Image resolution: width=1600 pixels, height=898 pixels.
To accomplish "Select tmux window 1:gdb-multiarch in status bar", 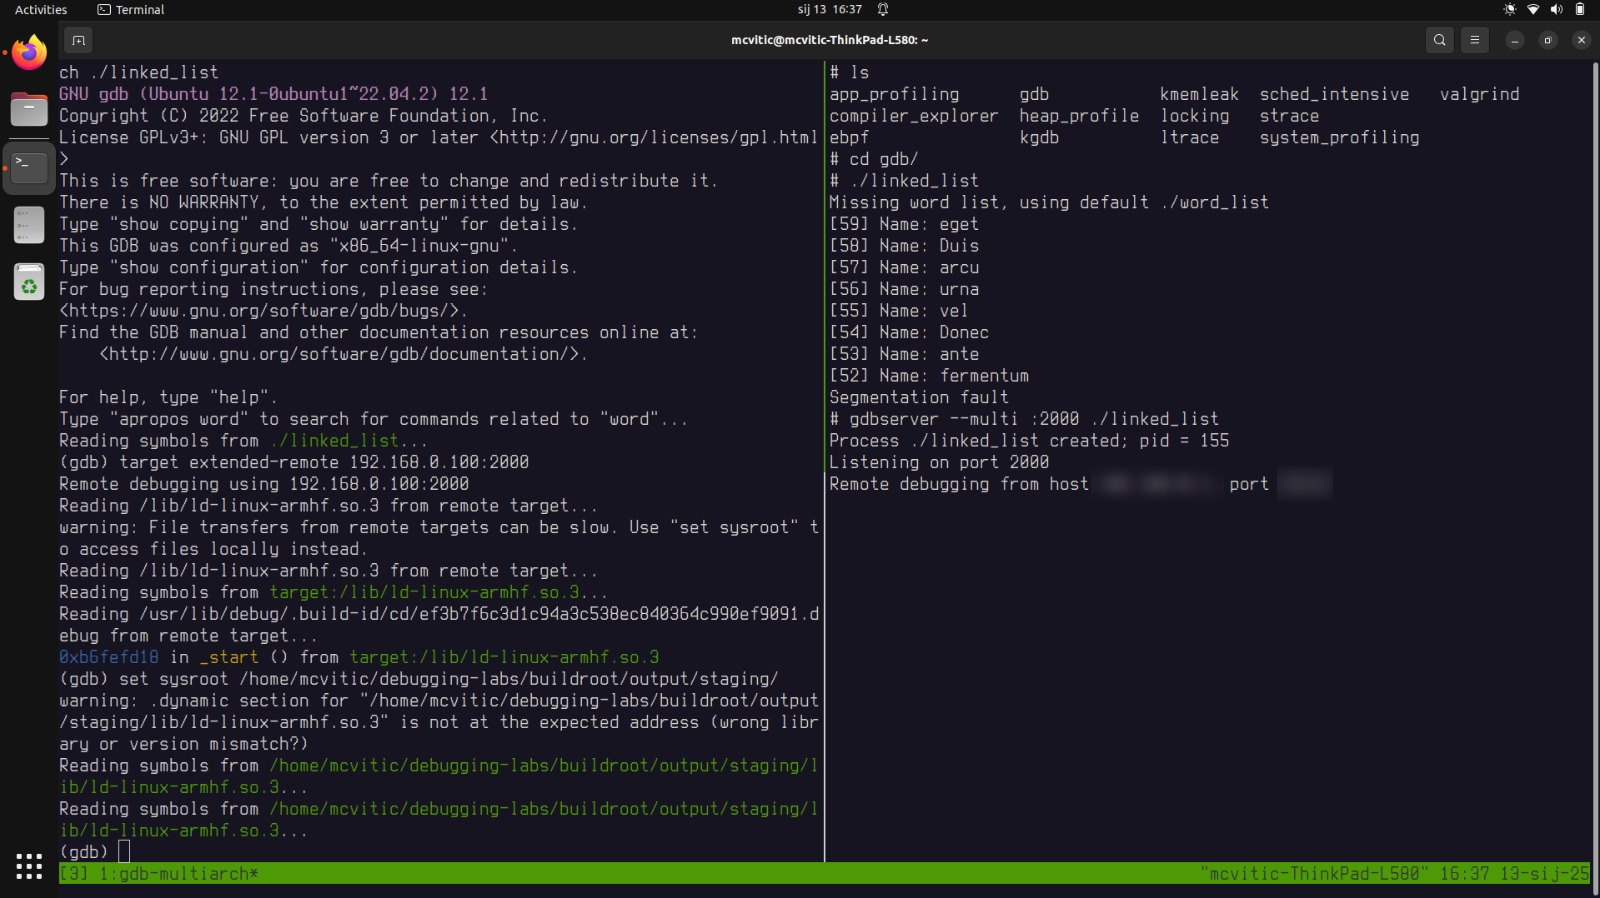I will coord(178,874).
